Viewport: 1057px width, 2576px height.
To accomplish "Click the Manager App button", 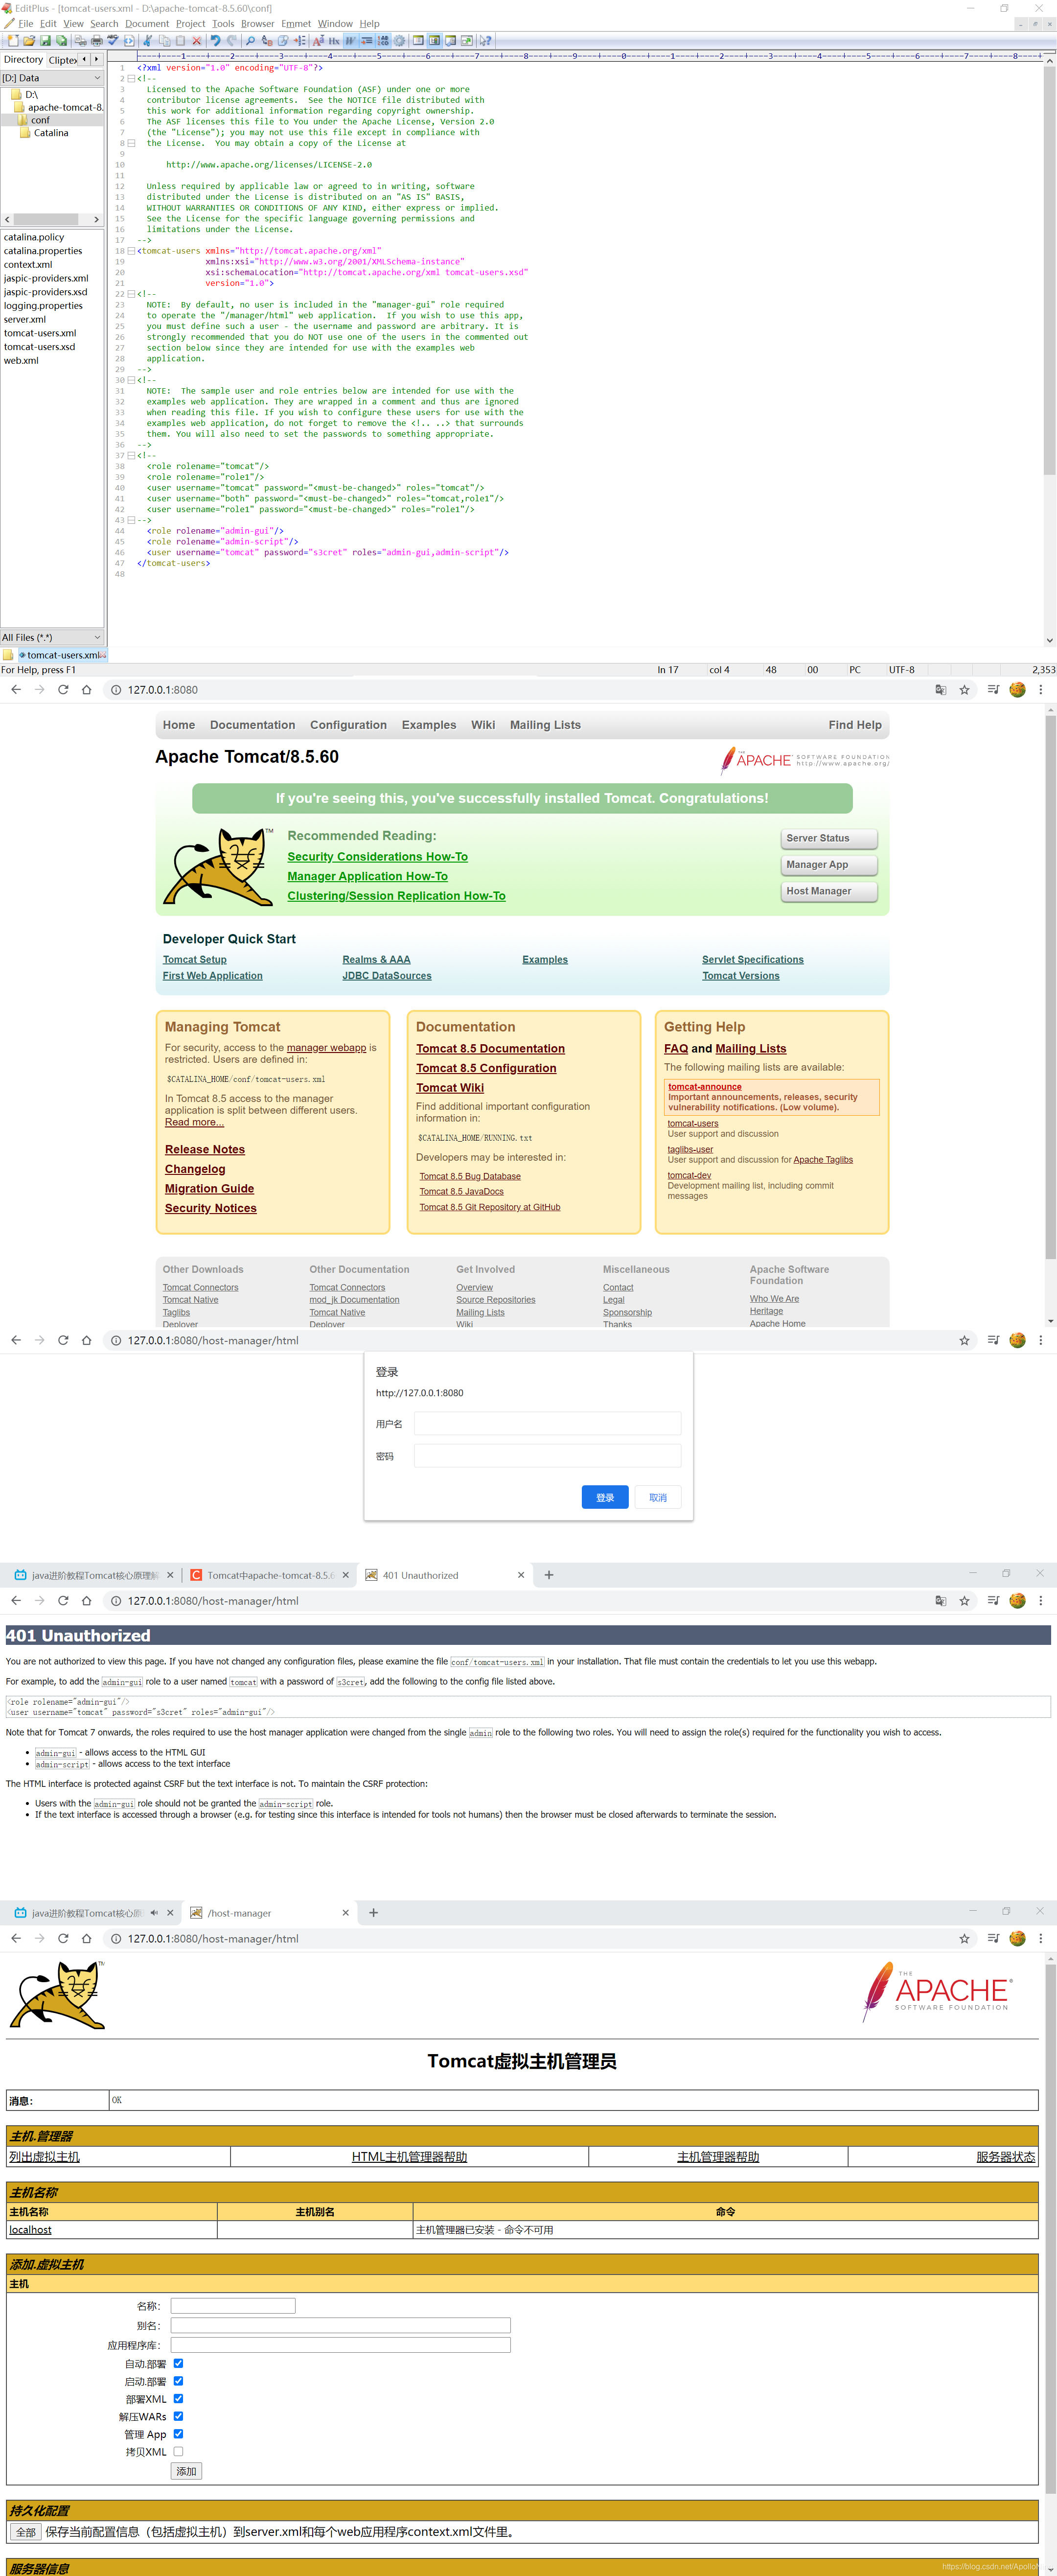I will [x=829, y=864].
